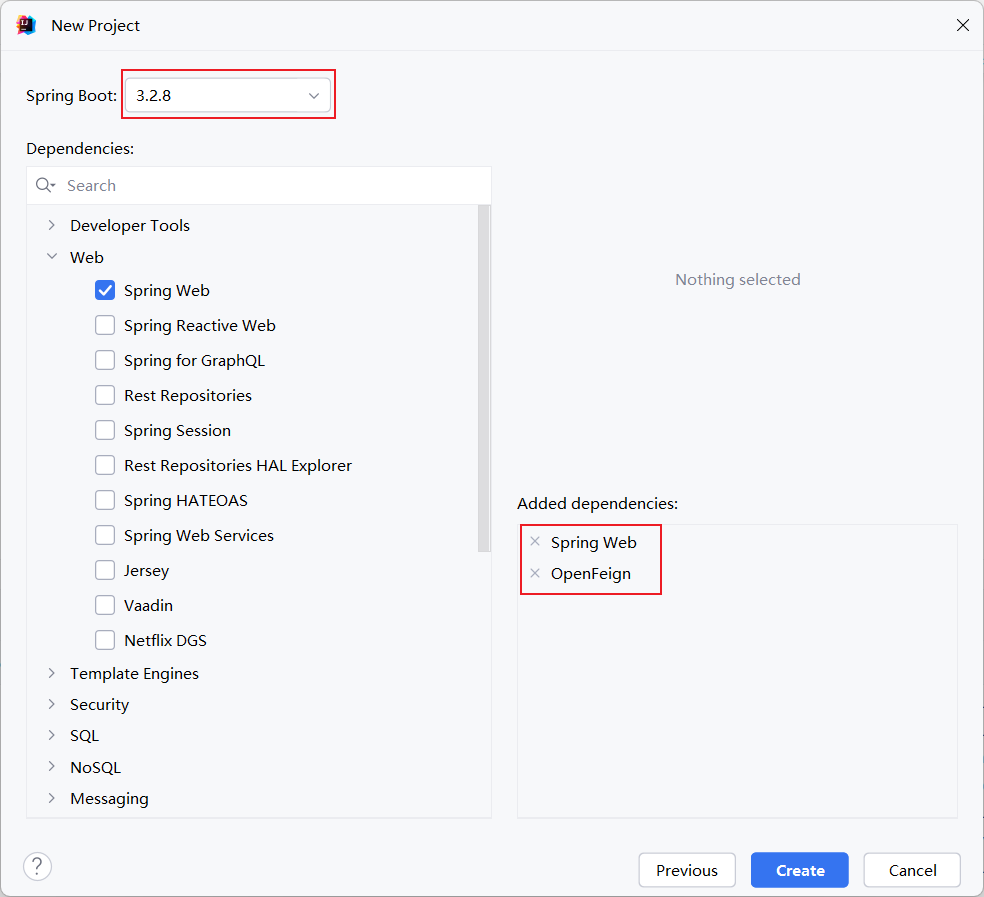Screen dimensions: 984x897
Task: Expand the Developer Tools category
Action: coord(52,225)
